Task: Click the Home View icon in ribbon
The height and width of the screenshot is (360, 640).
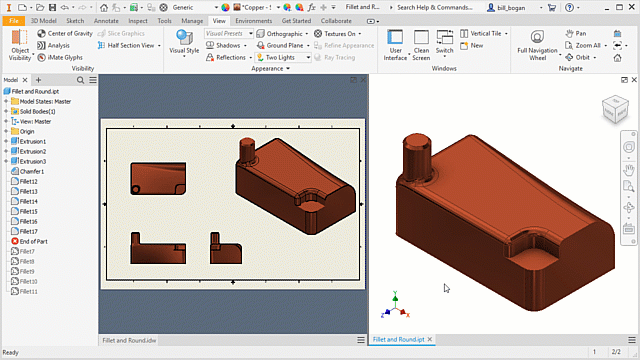Action: coord(618,58)
